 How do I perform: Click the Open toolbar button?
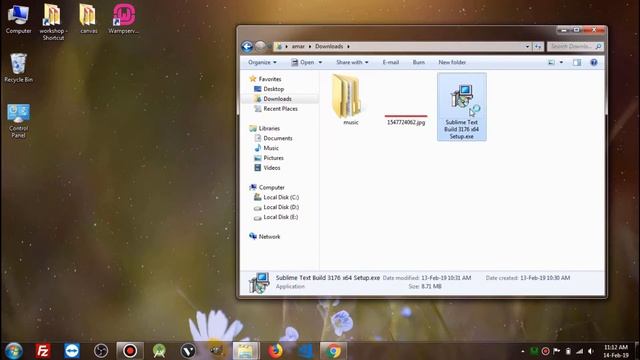[x=303, y=62]
